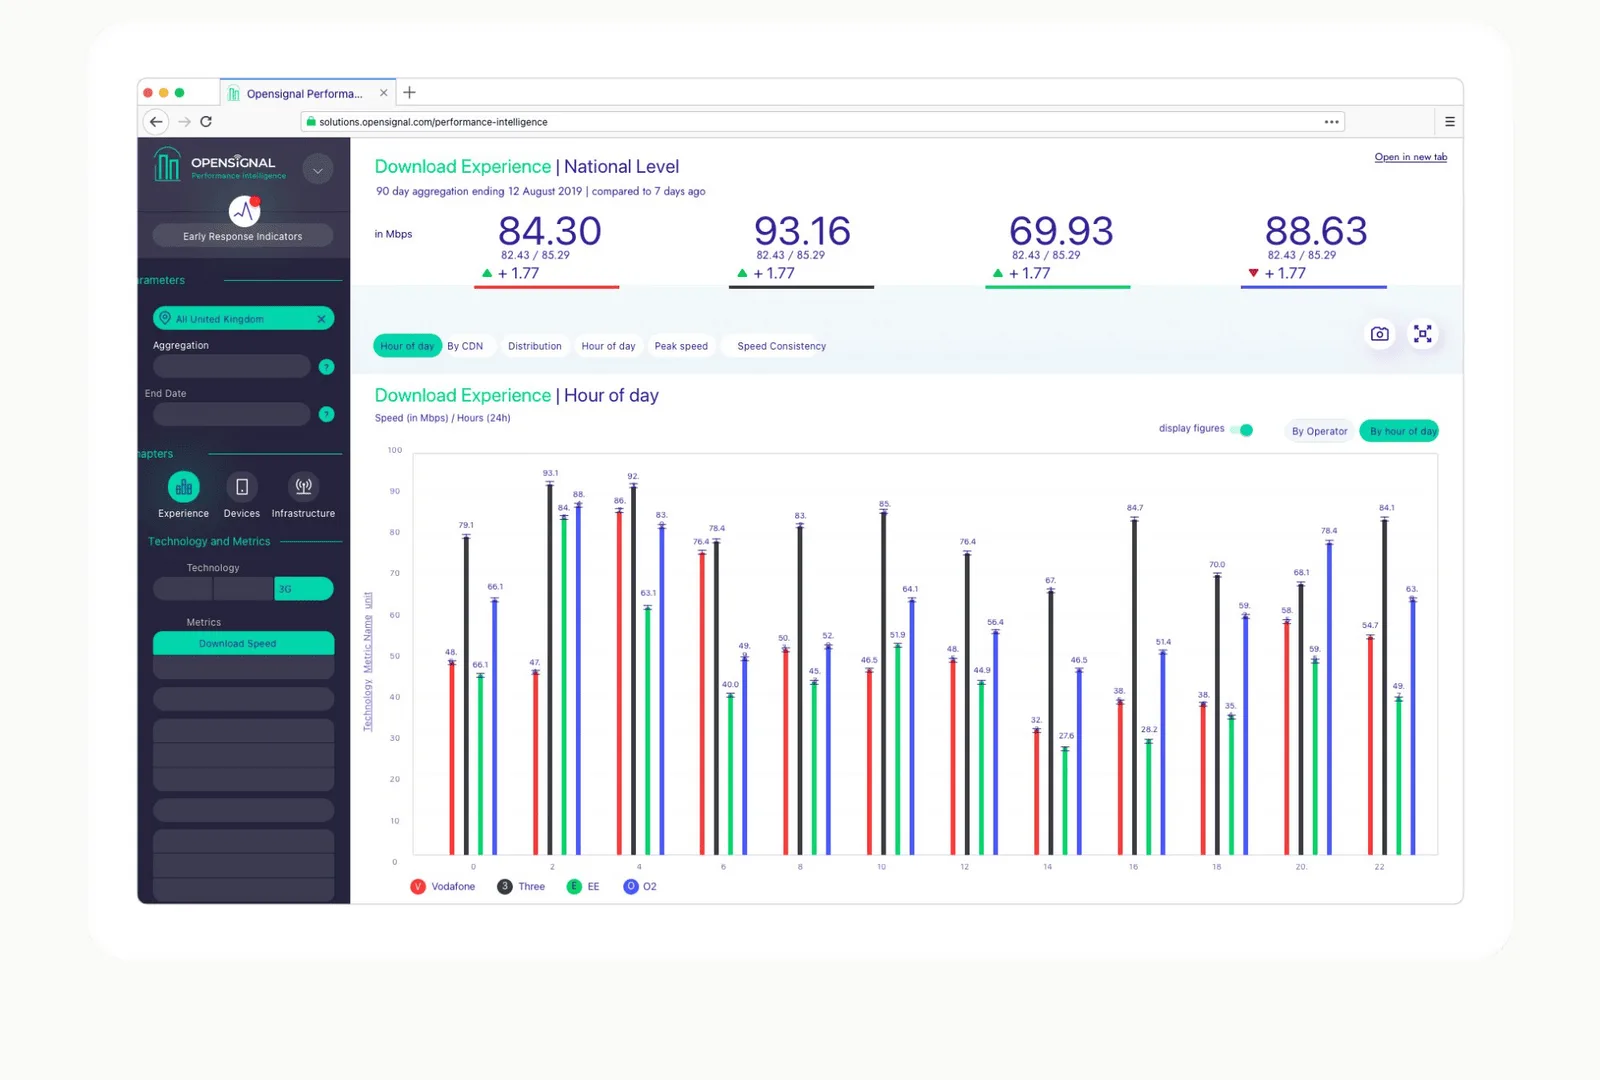Click the Early Response Indicators pulse icon
Screen dimensions: 1600x1080
coord(244,211)
